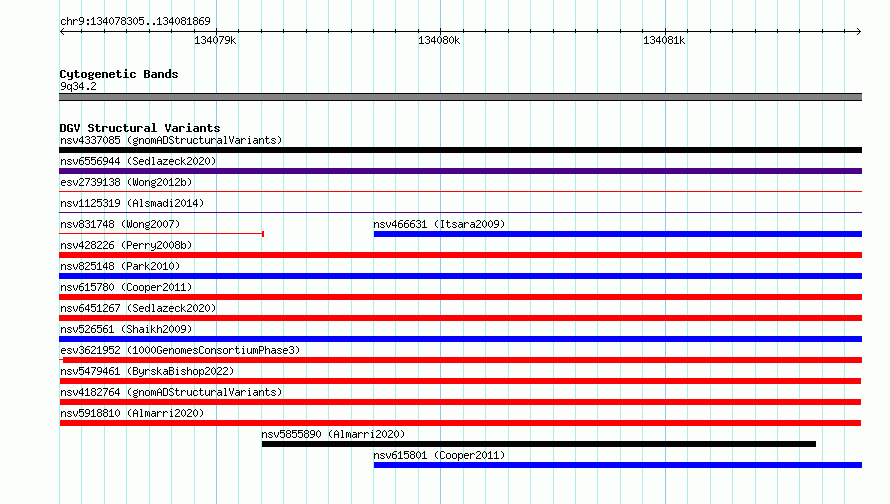Click the nsv6451267 (Sedlazeck2020) label

click(x=138, y=308)
